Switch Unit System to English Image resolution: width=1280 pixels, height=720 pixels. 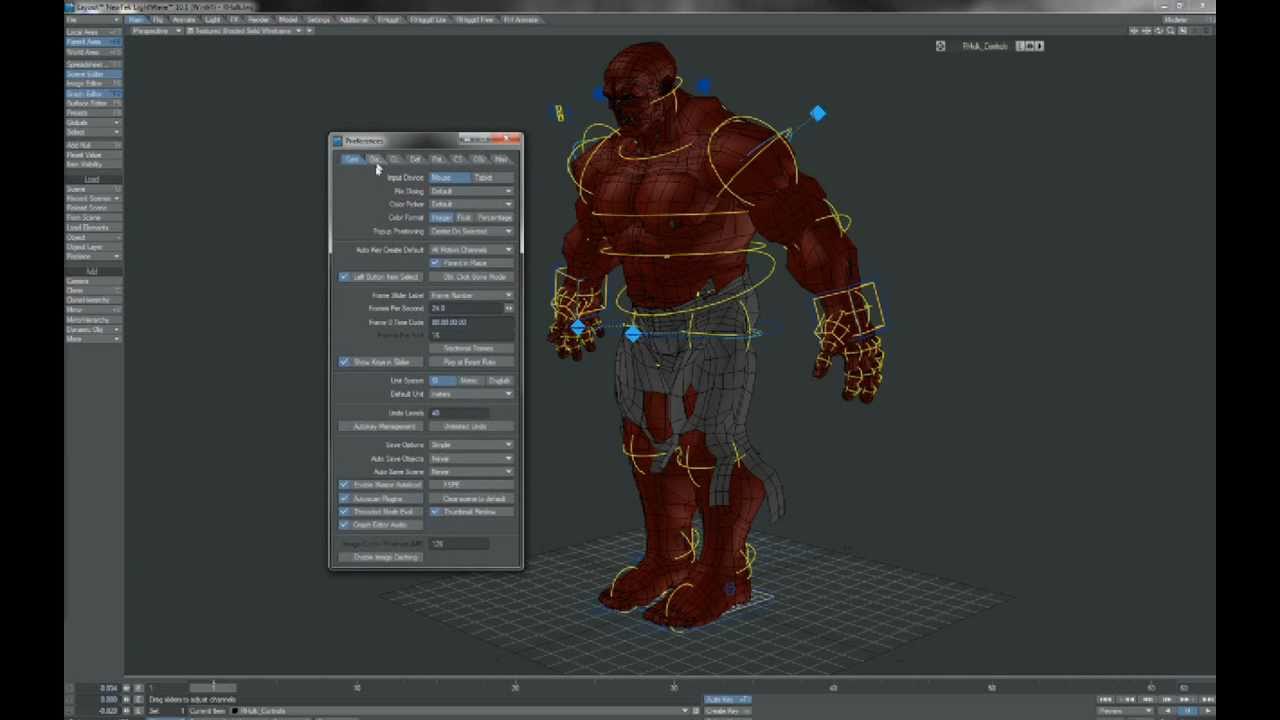(x=499, y=381)
